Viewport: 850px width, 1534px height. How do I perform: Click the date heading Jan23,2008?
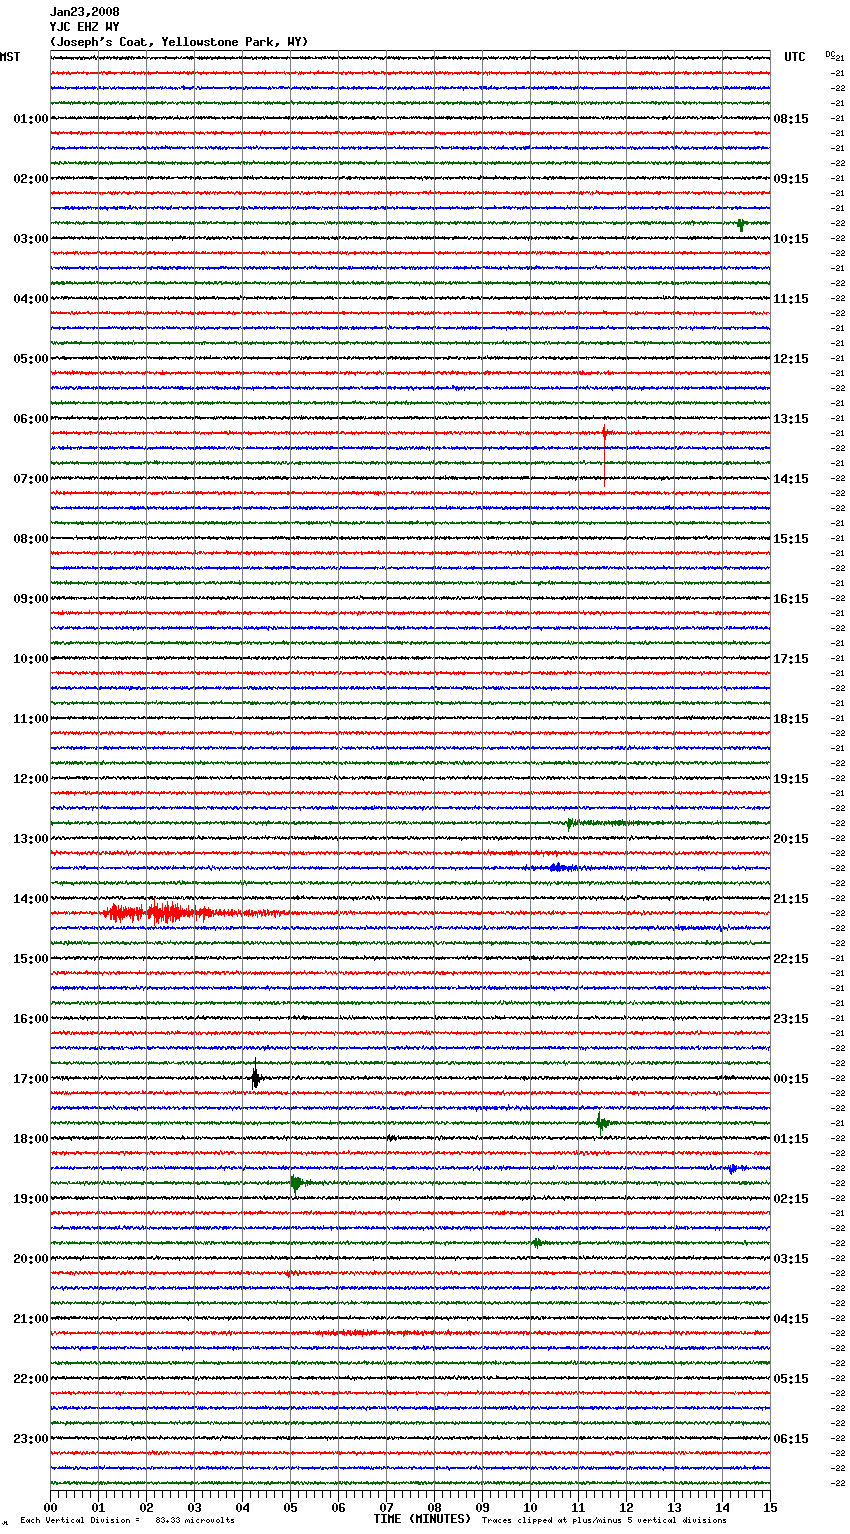pos(85,12)
